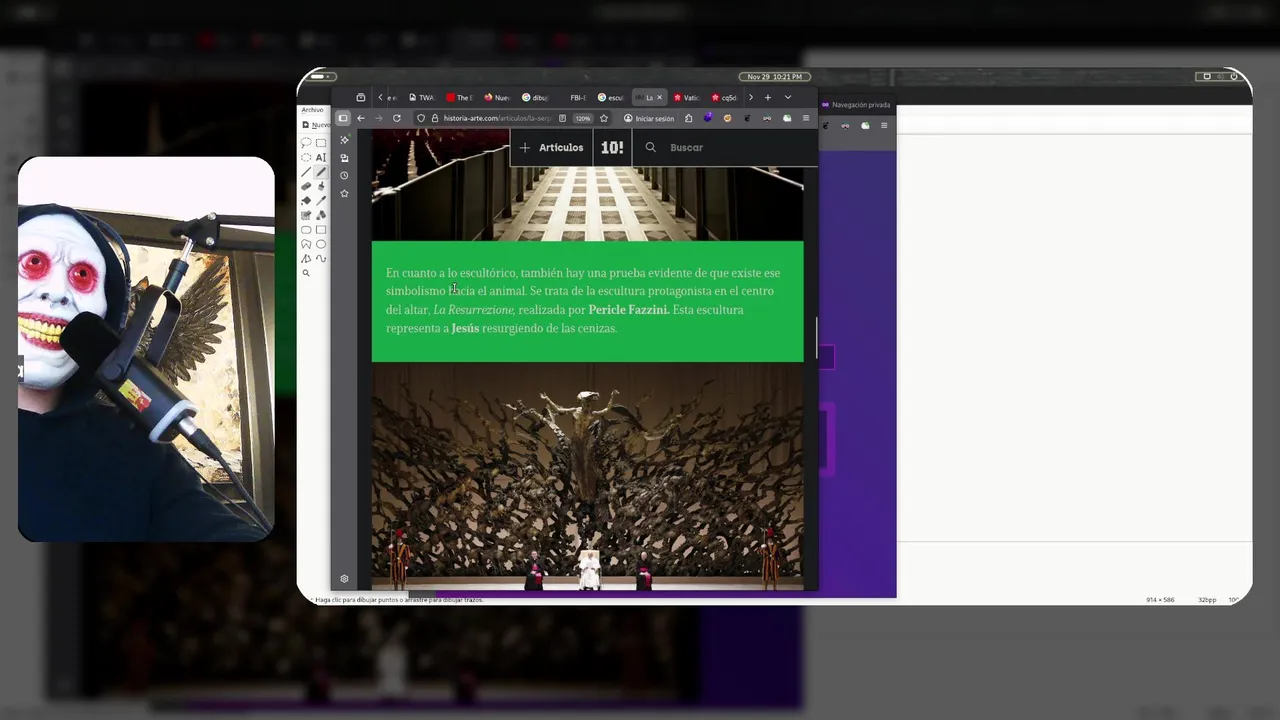The image size is (1280, 720).
Task: Switch to the TWA browser tab
Action: pos(421,97)
